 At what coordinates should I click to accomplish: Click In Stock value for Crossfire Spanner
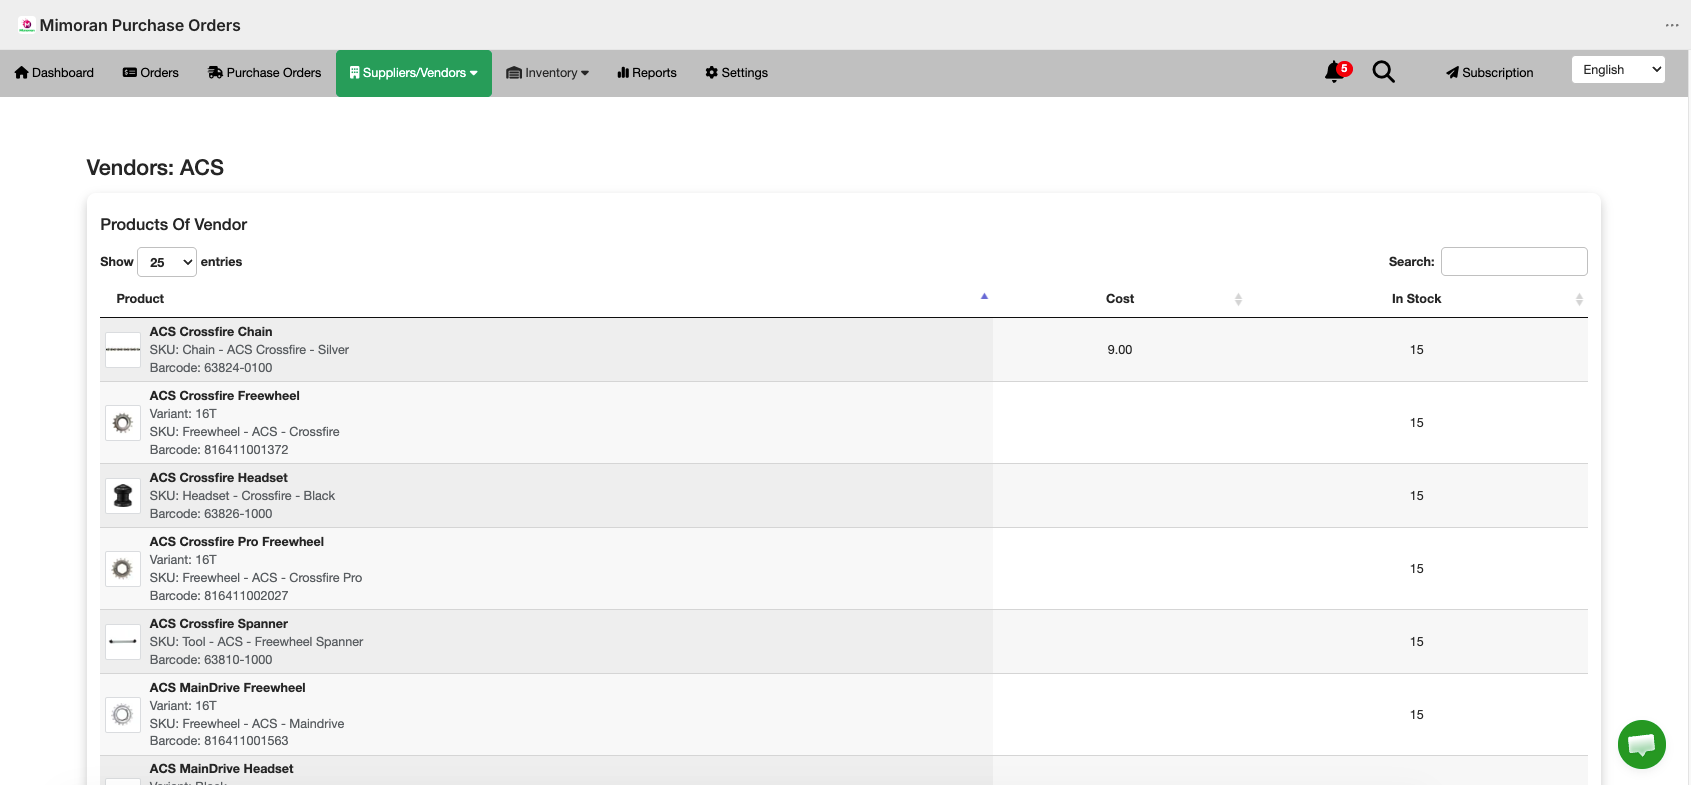[x=1417, y=642]
